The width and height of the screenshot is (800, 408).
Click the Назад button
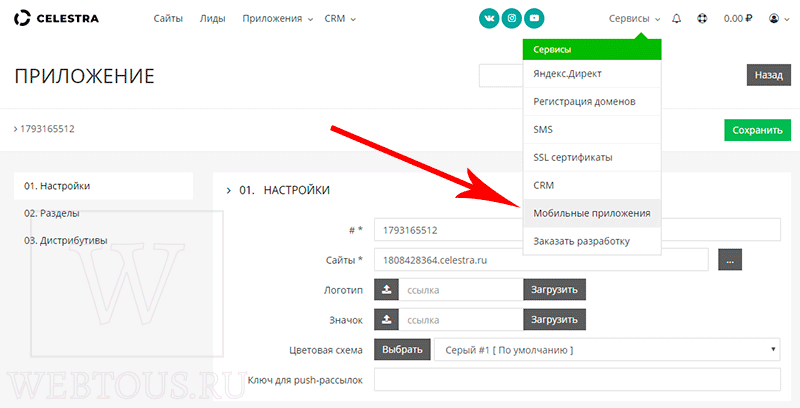(769, 75)
